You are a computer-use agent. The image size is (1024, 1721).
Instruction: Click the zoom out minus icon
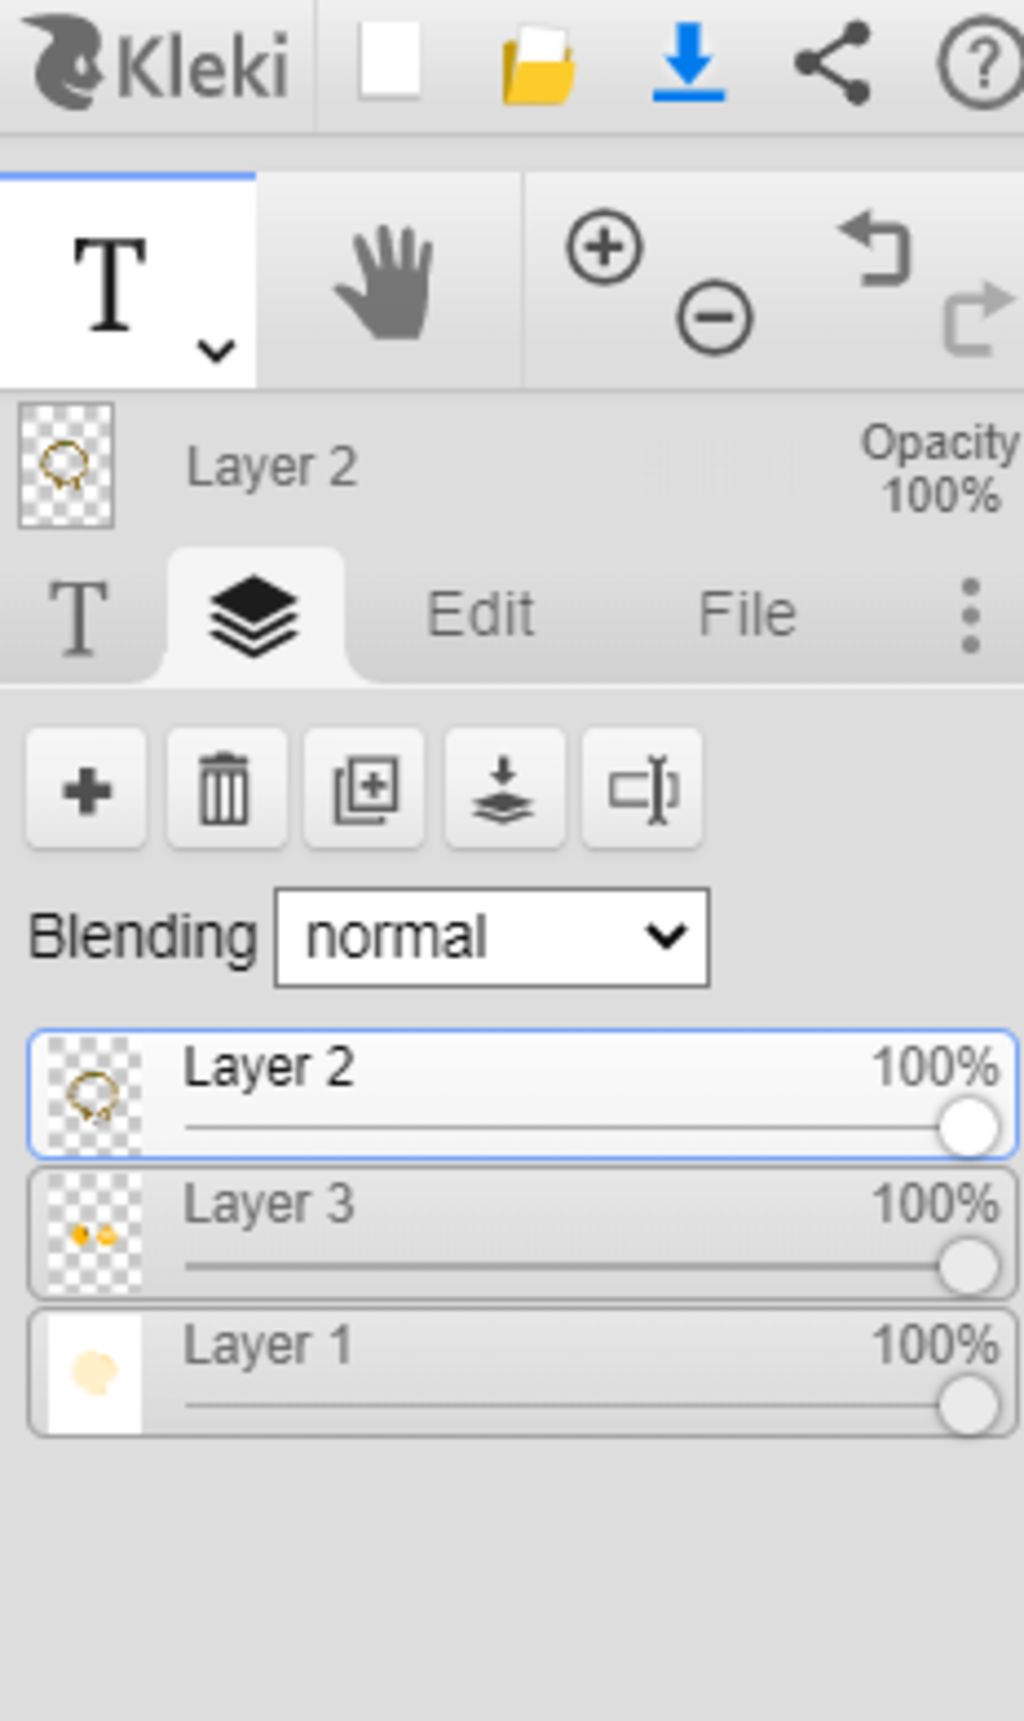click(x=714, y=318)
